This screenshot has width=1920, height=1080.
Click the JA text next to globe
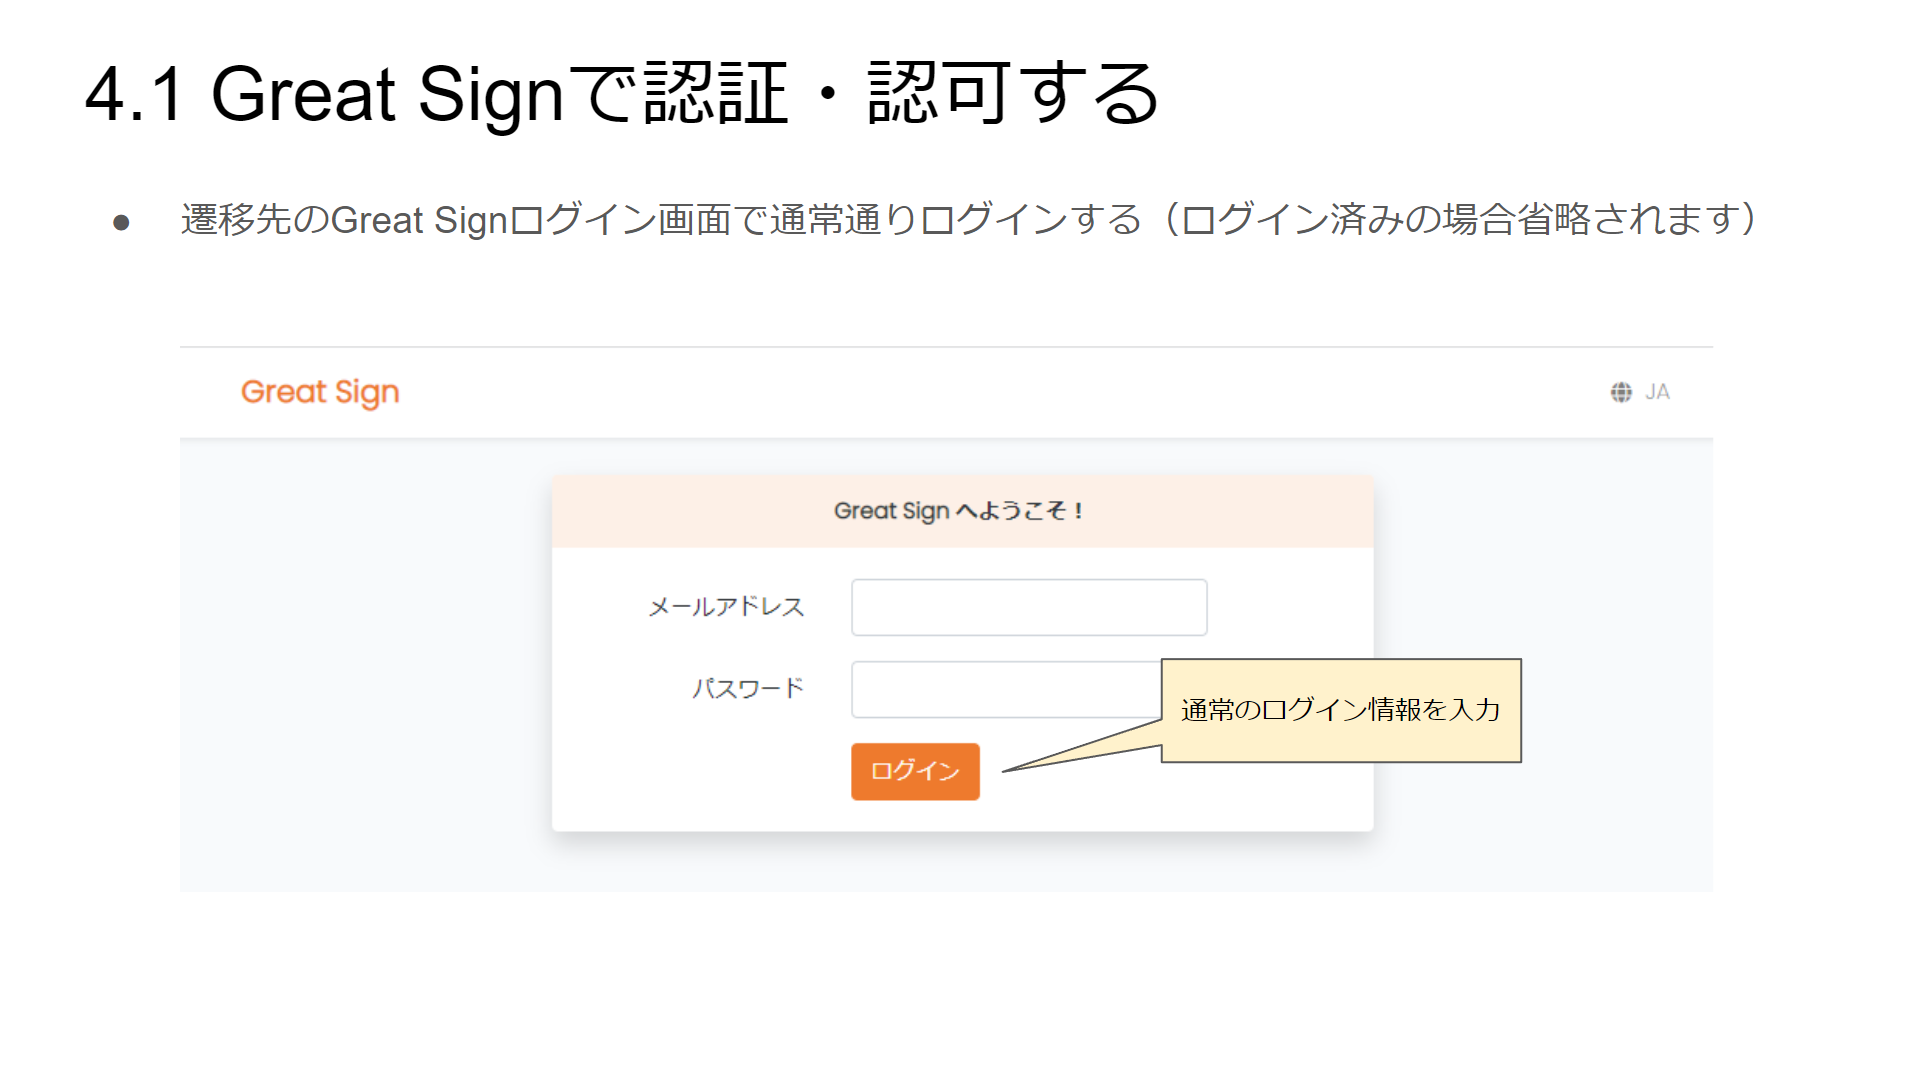pos(1657,392)
